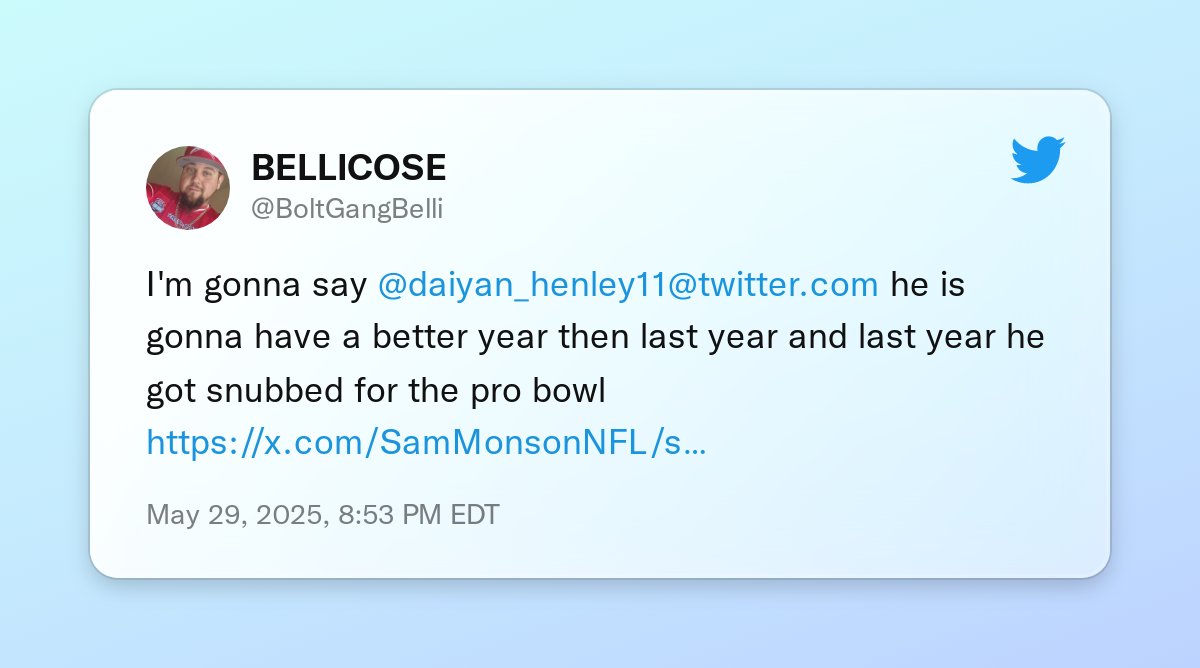Click the "I'm gonna say" text
Viewport: 1200px width, 668px height.
pyautogui.click(x=258, y=286)
